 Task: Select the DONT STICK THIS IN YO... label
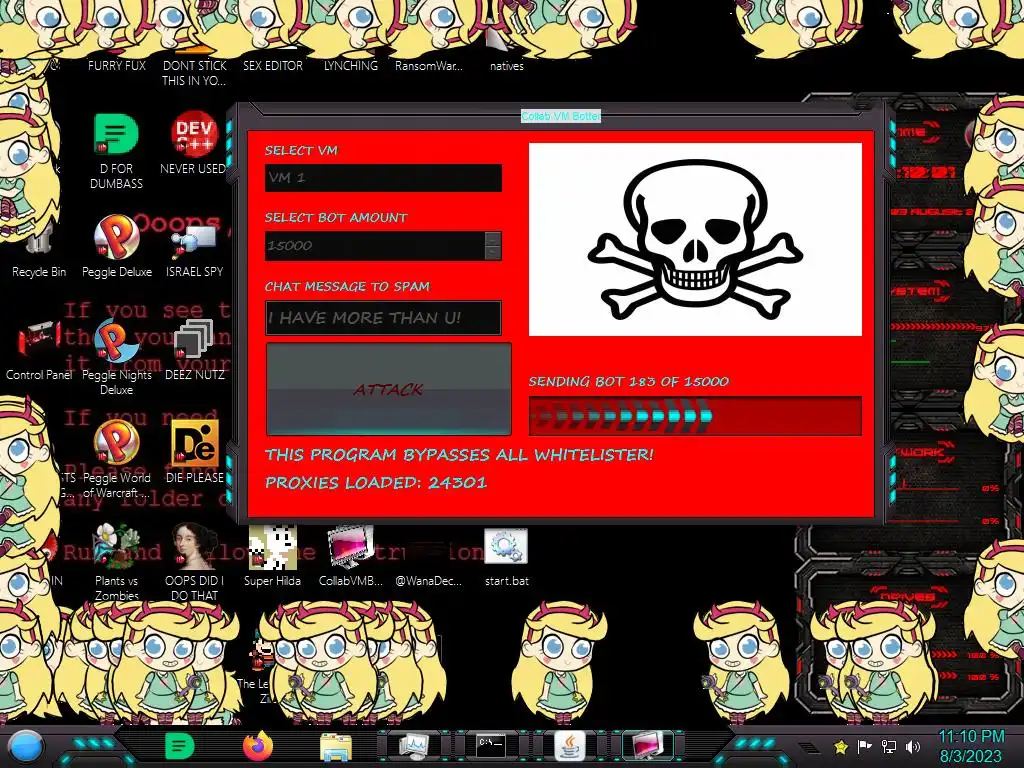[x=195, y=73]
